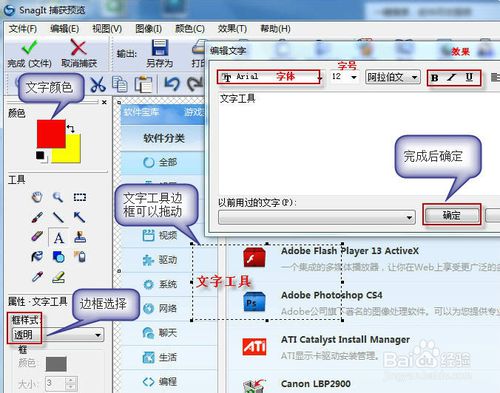Click the Save As (另存为) floppy disk icon
Viewport: 500px width, 393px height.
[x=160, y=47]
